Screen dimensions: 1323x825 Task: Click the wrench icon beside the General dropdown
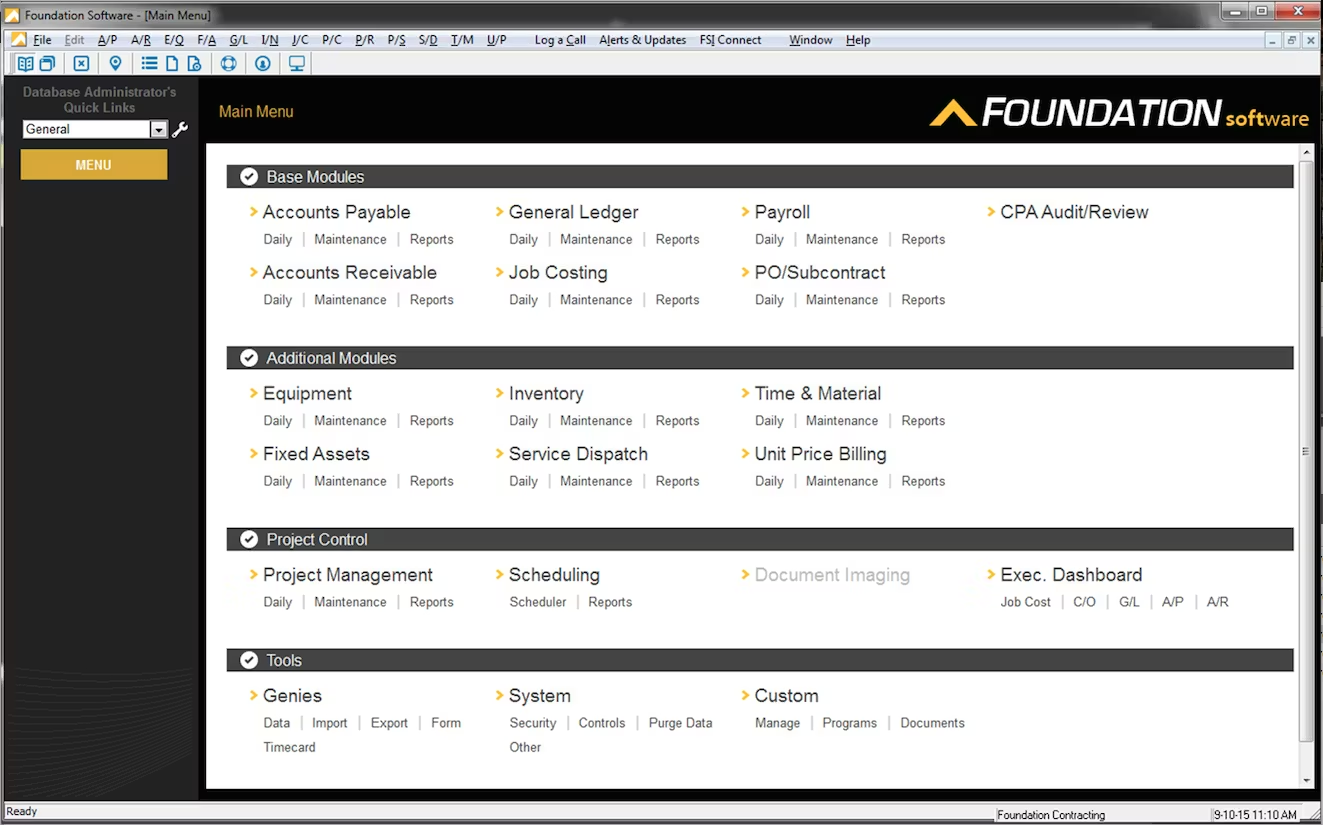(x=180, y=129)
